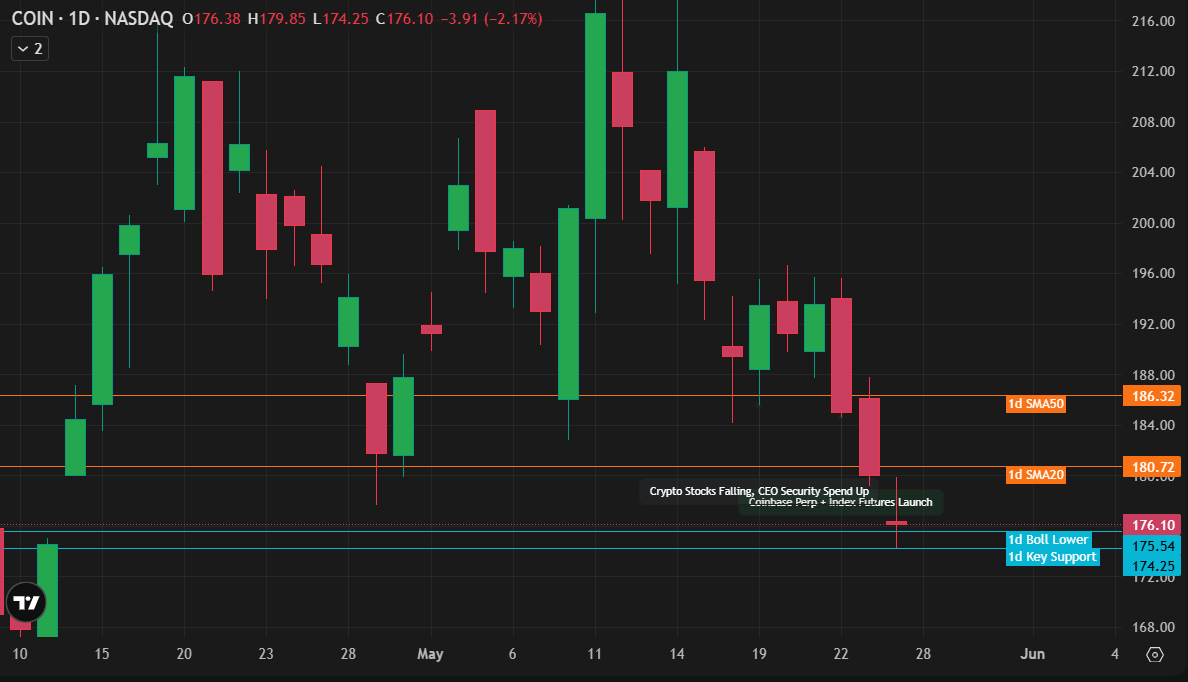The height and width of the screenshot is (682, 1188).
Task: Click the open value O176.38 in header
Action: (x=211, y=18)
